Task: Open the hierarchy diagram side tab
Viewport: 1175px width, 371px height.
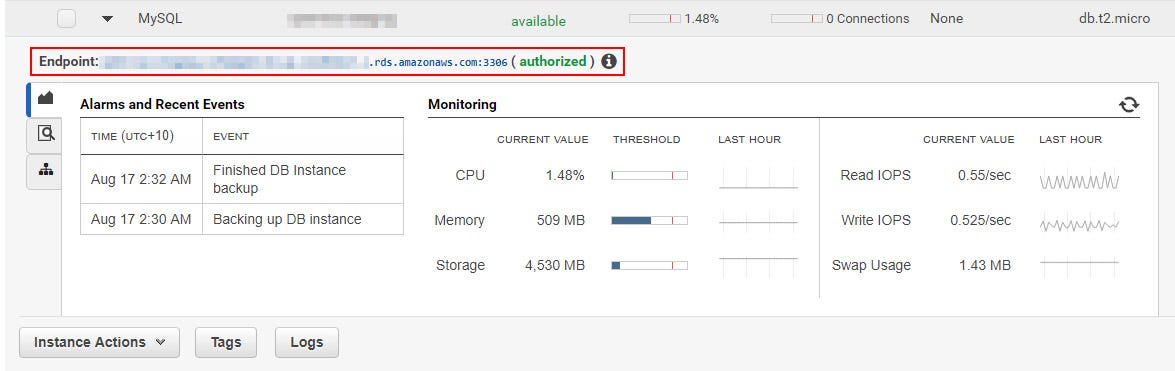Action: [x=45, y=172]
